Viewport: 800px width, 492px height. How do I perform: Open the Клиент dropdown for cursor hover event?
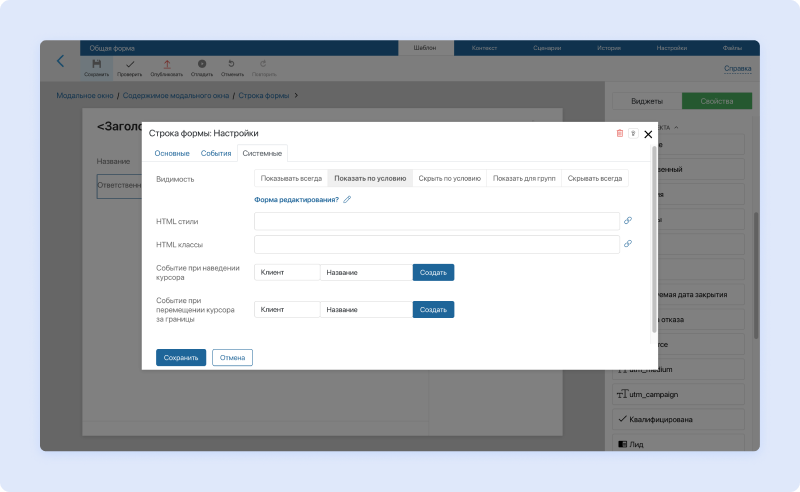pos(287,272)
